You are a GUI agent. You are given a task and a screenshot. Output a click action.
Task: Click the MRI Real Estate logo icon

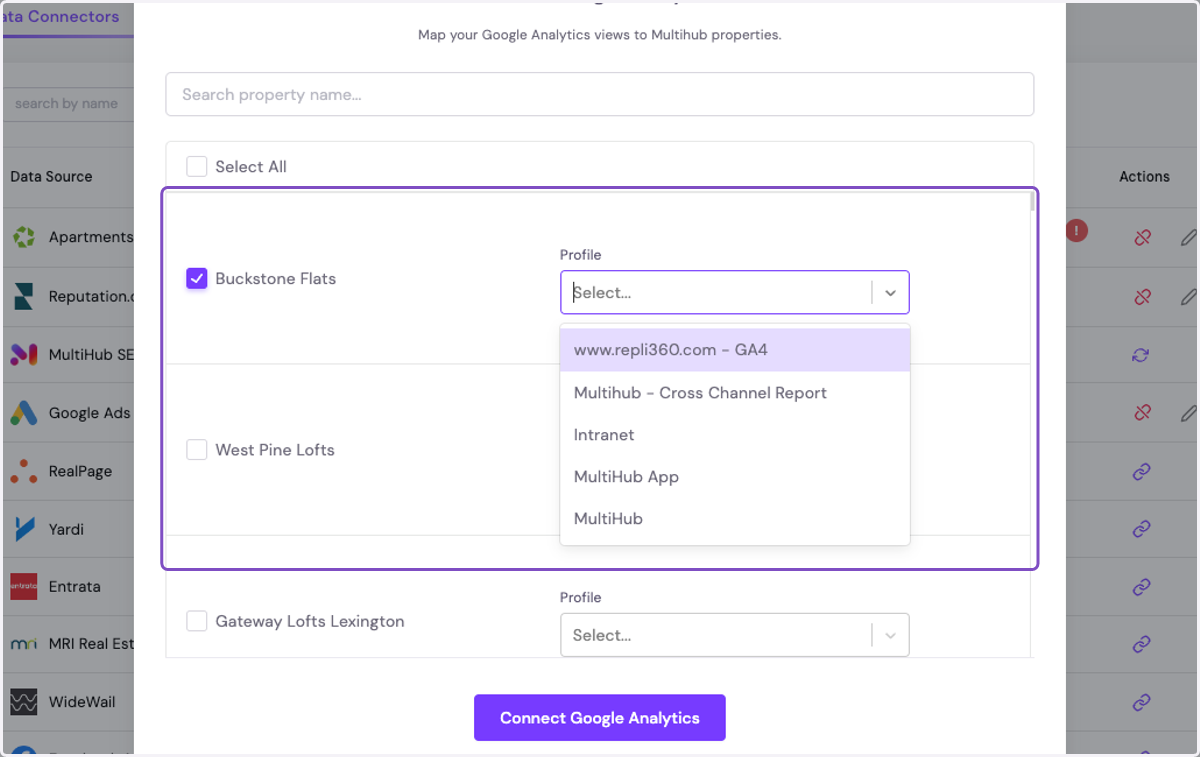23,644
